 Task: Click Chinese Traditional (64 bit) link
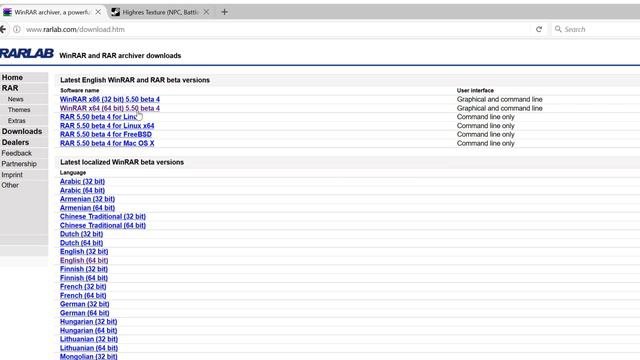103,225
